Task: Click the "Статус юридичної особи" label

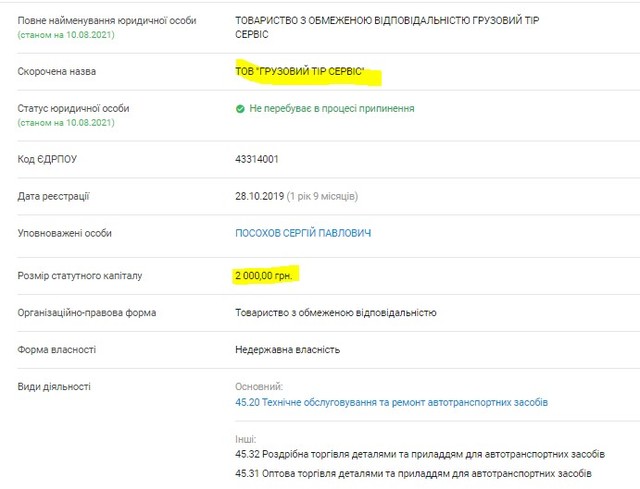Action: tap(73, 108)
